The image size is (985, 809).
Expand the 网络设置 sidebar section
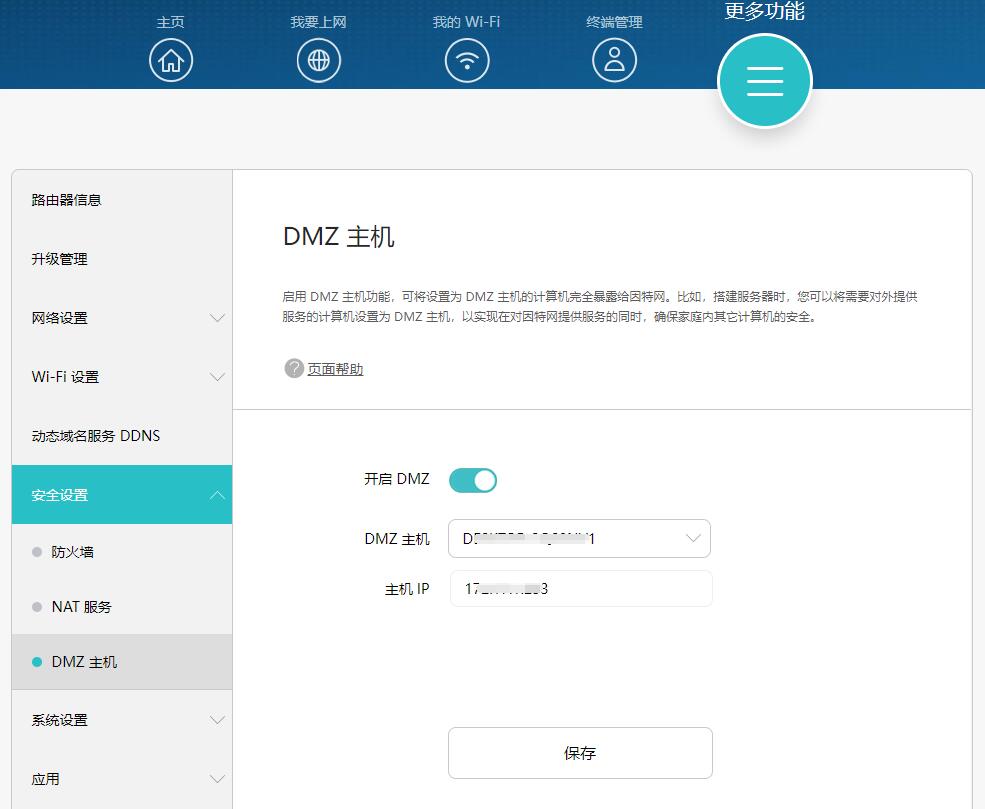(122, 318)
